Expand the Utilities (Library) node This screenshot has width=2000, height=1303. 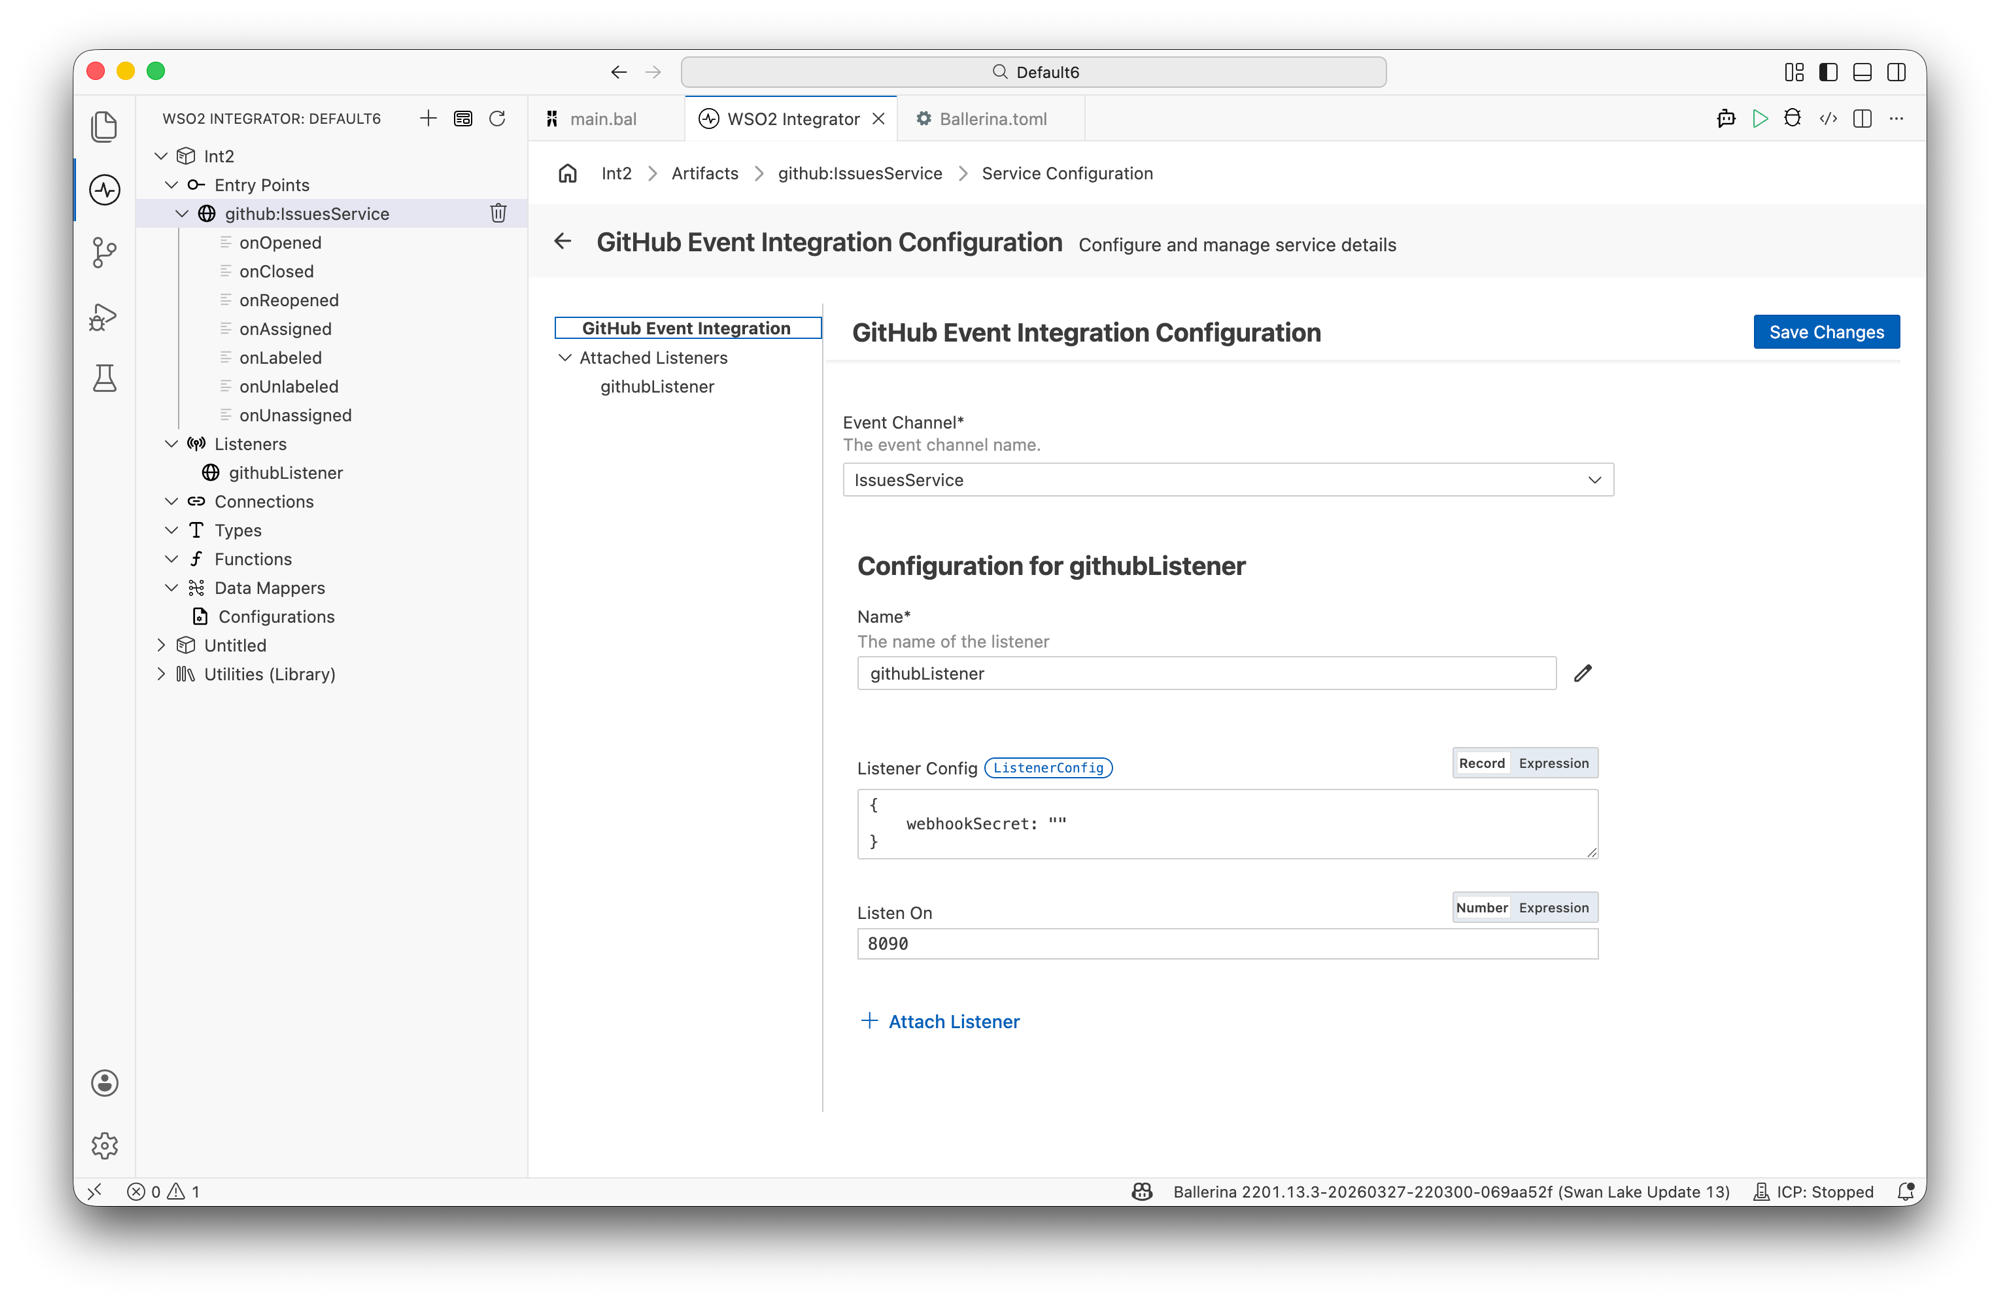pyautogui.click(x=161, y=674)
